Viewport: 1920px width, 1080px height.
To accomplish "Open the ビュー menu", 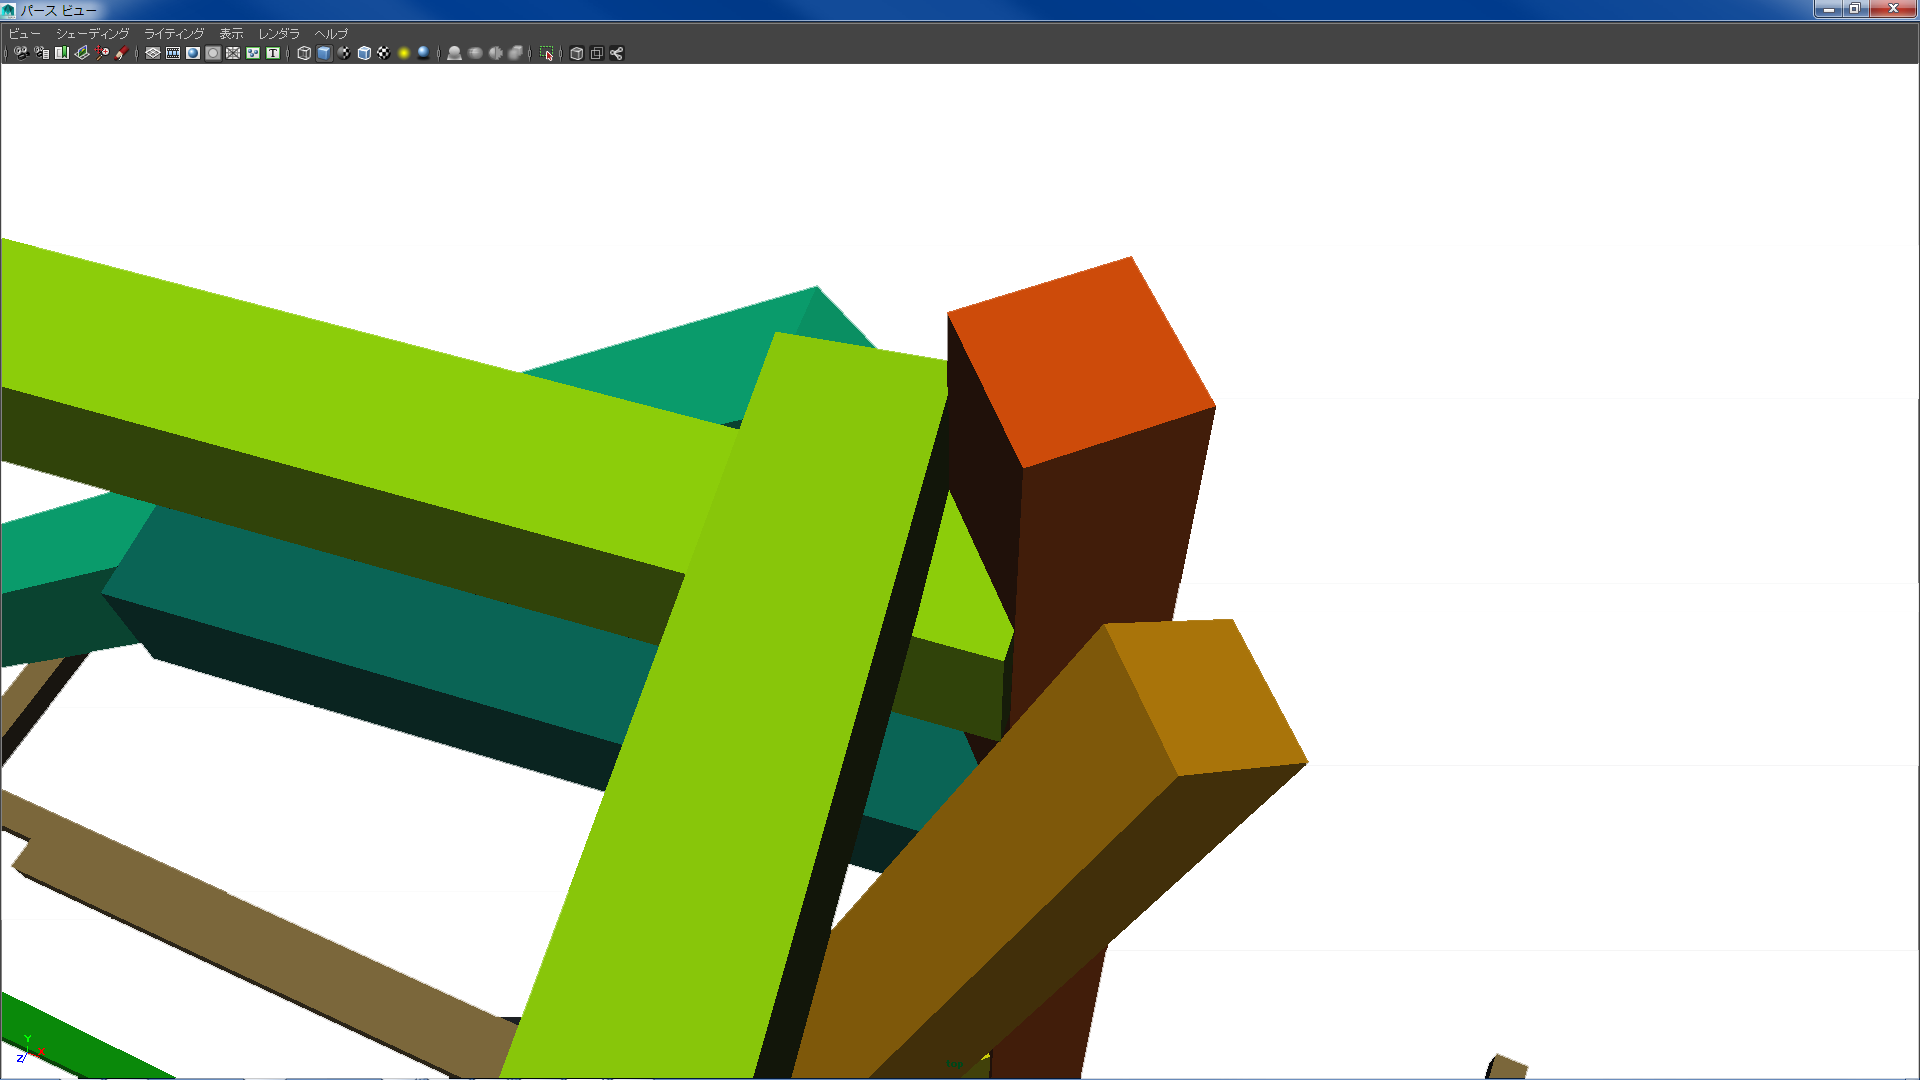I will (x=24, y=33).
